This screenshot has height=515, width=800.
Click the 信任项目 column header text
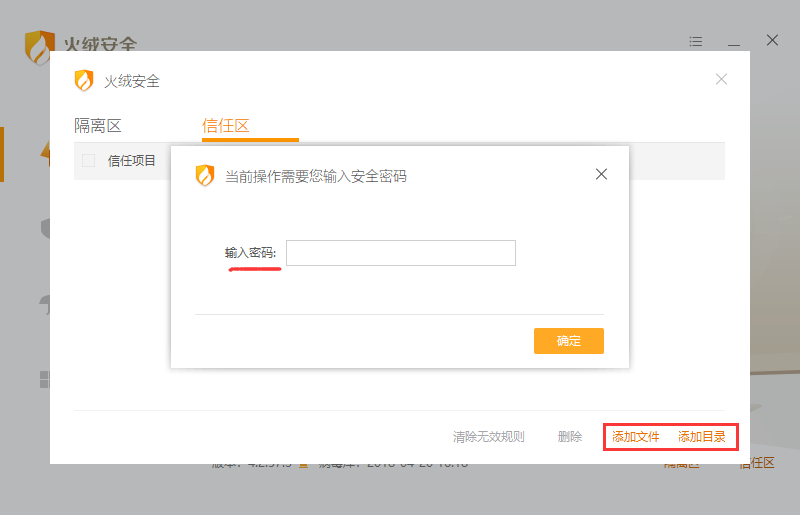[131, 161]
